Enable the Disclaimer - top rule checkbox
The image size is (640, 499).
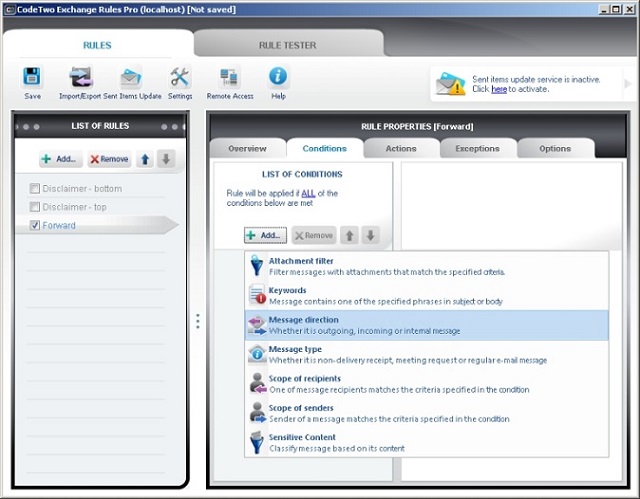point(35,207)
